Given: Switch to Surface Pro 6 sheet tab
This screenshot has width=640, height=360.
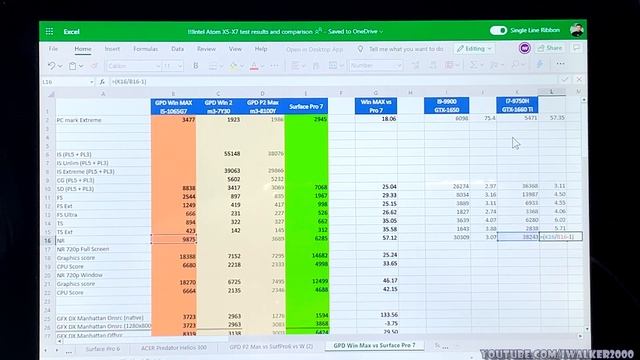Looking at the screenshot, I should pyautogui.click(x=102, y=349).
